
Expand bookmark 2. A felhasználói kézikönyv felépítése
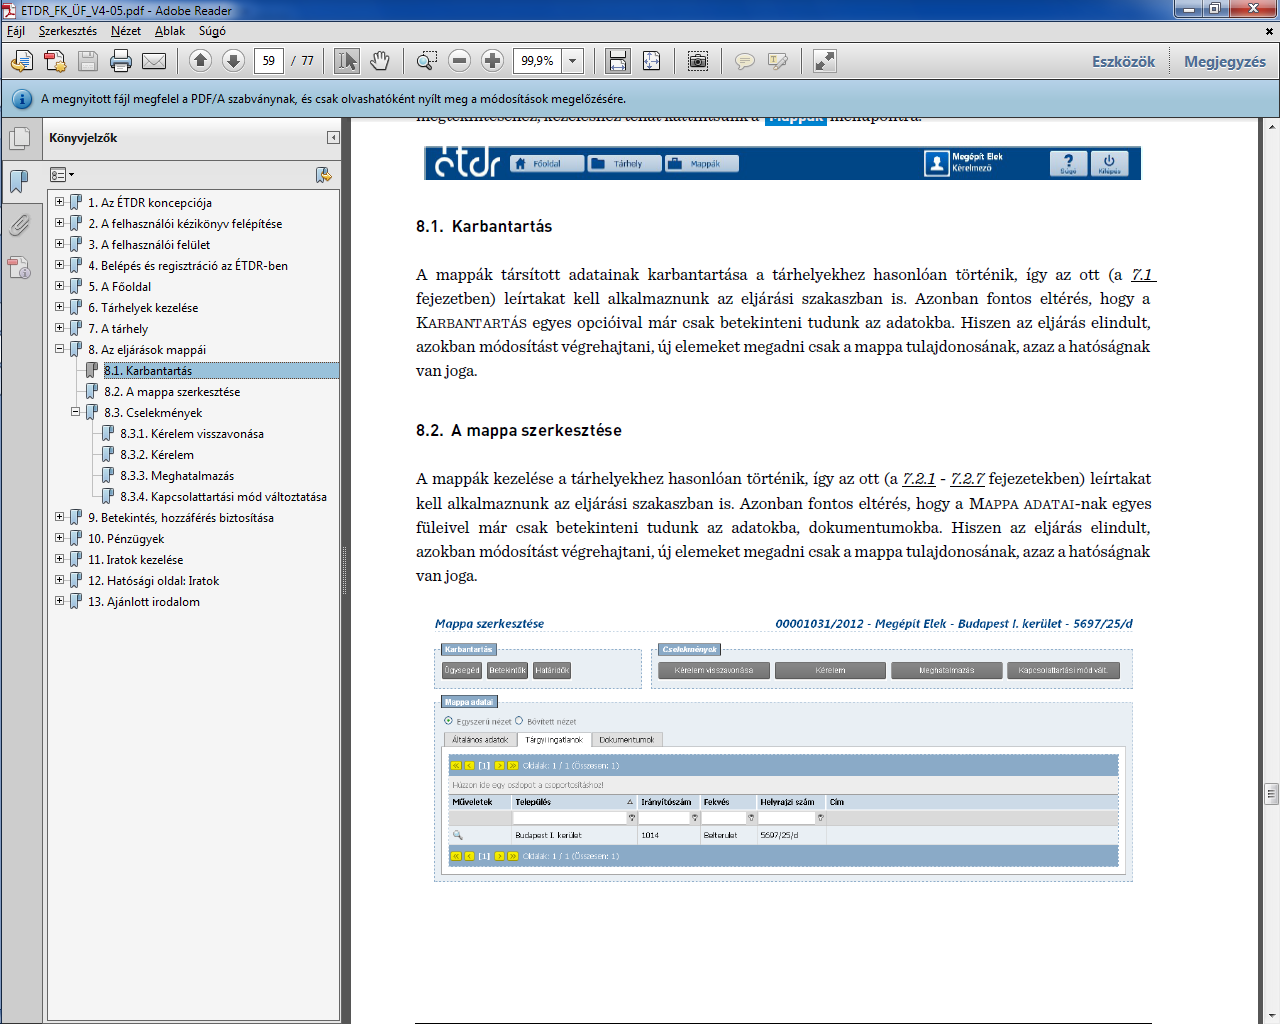(59, 223)
